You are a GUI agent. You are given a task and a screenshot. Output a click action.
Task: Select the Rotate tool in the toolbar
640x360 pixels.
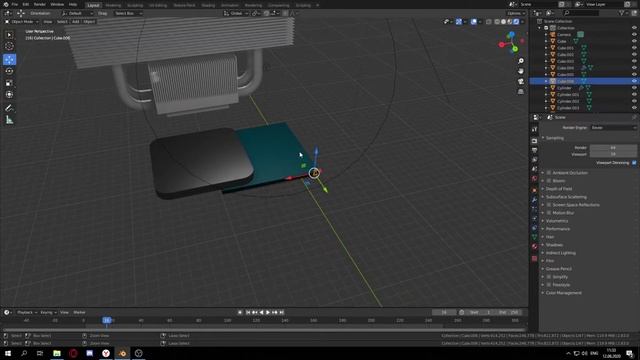pos(9,71)
